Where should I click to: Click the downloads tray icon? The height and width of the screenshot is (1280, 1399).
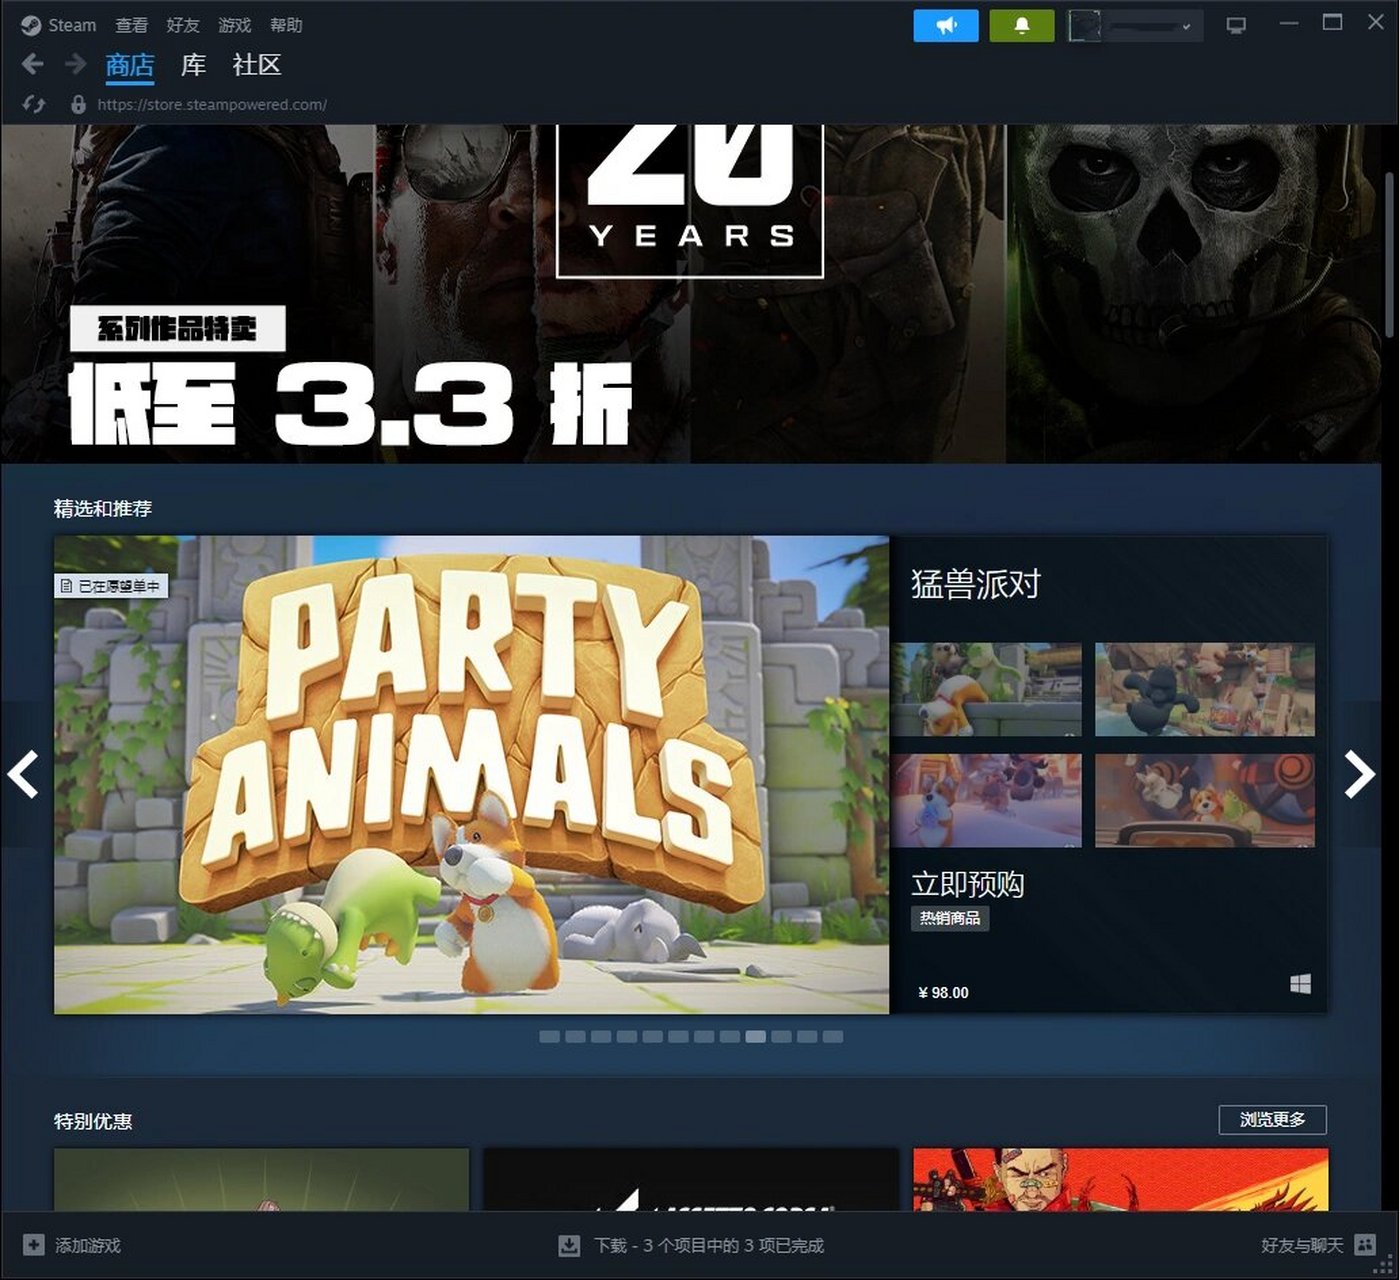point(569,1246)
